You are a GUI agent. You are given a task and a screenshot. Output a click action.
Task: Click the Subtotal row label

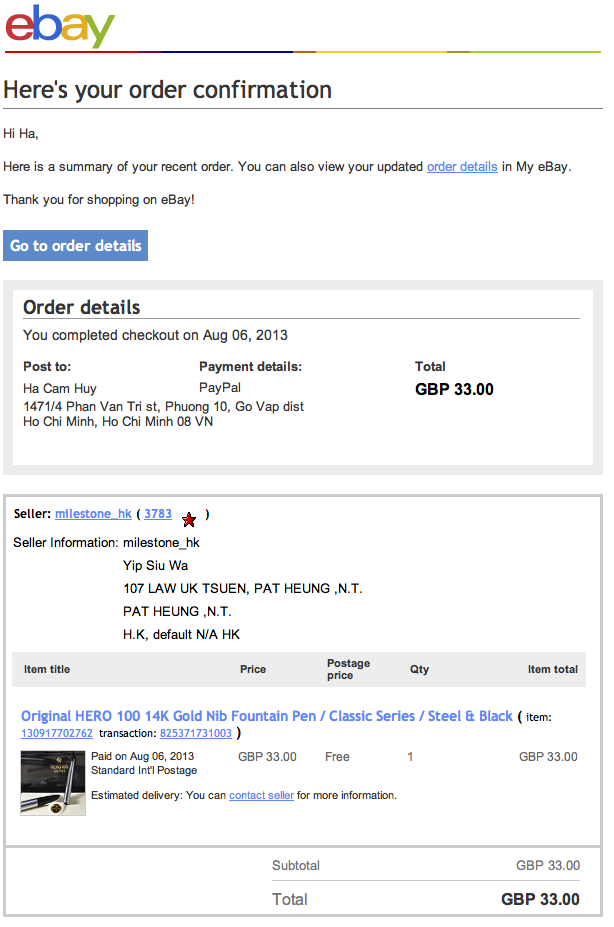tap(296, 865)
